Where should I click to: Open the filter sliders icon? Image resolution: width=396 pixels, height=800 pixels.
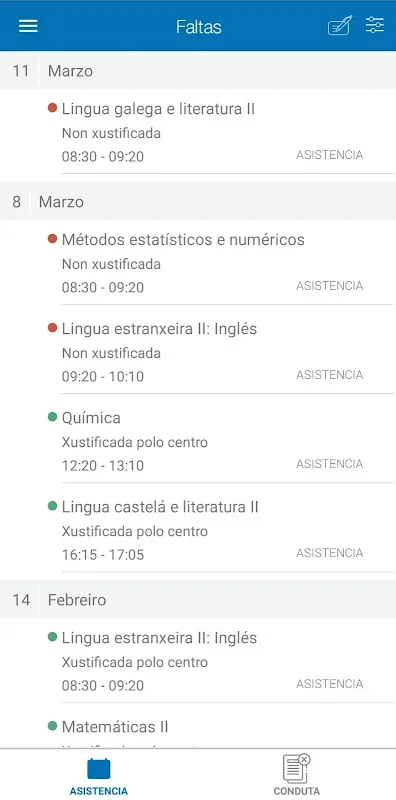click(x=375, y=25)
